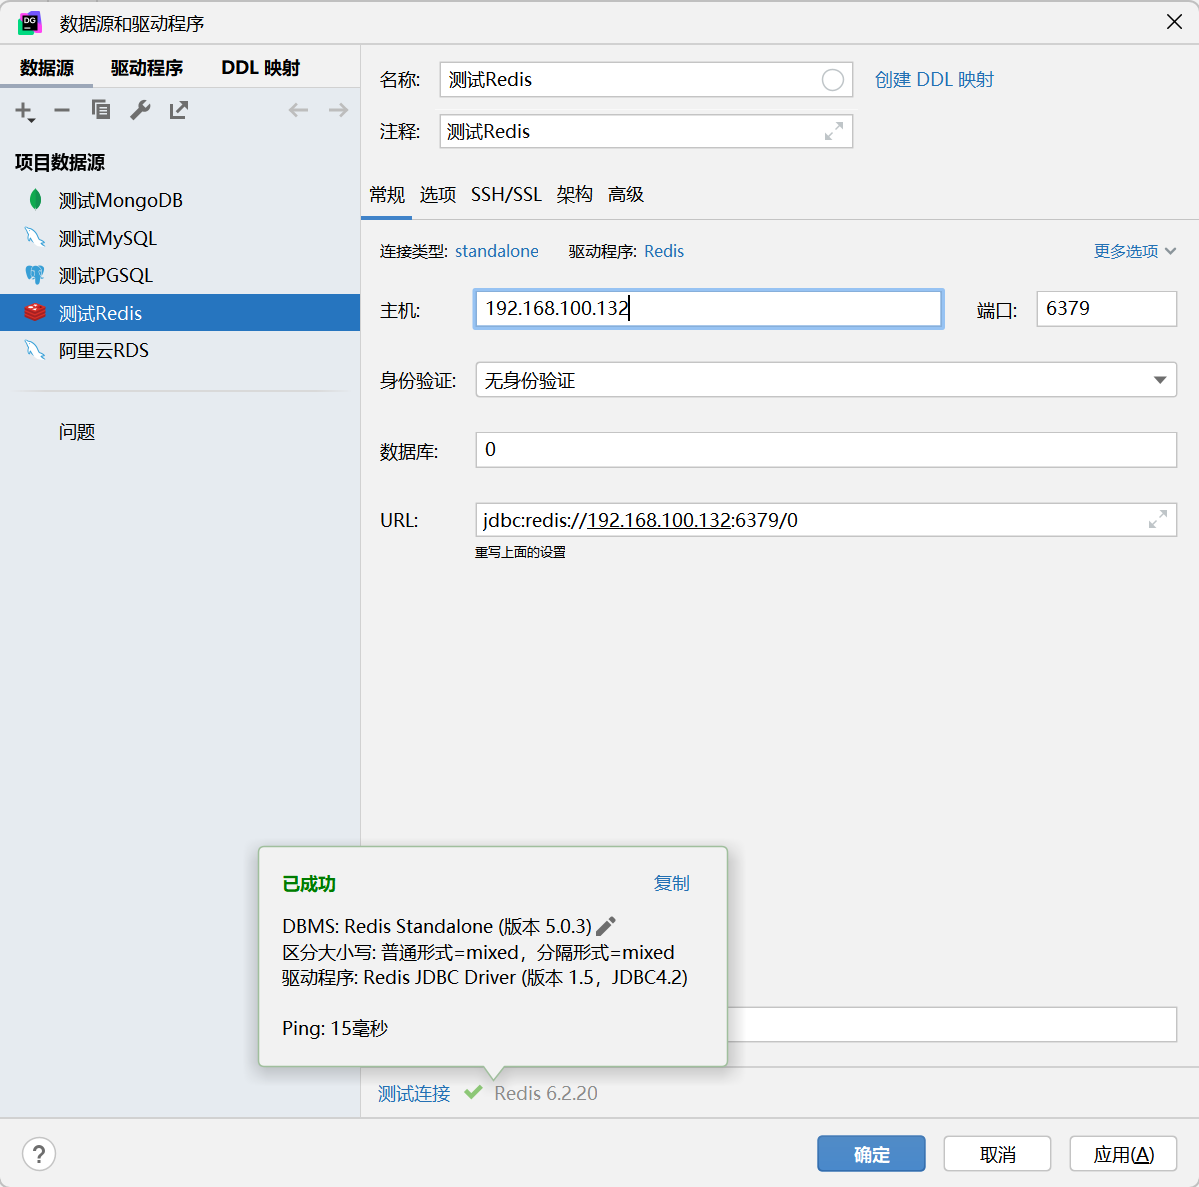
Task: Click the PostgreSQL elephant icon
Action: (35, 275)
